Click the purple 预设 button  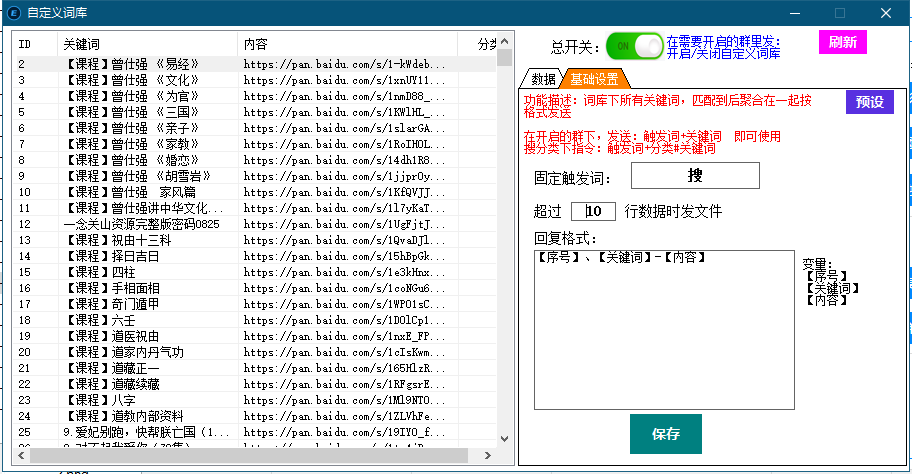[x=870, y=102]
